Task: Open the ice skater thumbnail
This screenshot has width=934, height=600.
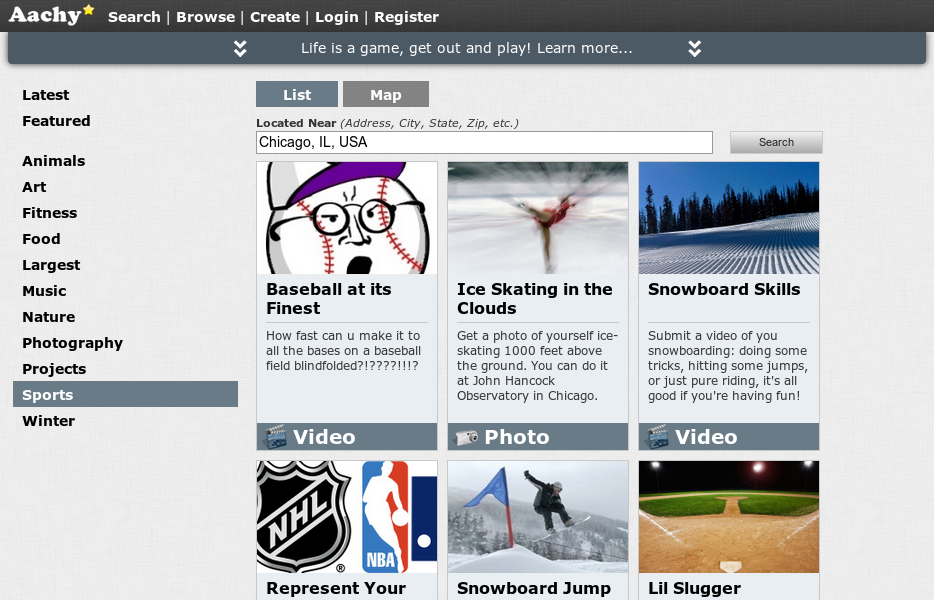Action: tap(538, 218)
